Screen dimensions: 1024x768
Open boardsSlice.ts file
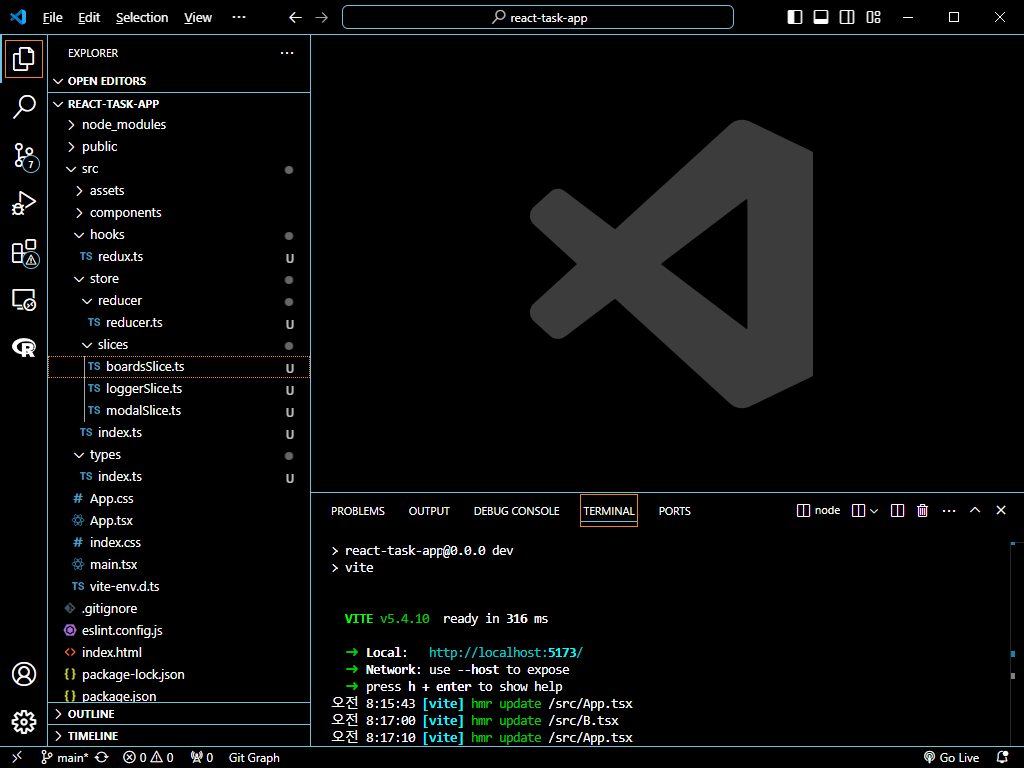point(179,367)
